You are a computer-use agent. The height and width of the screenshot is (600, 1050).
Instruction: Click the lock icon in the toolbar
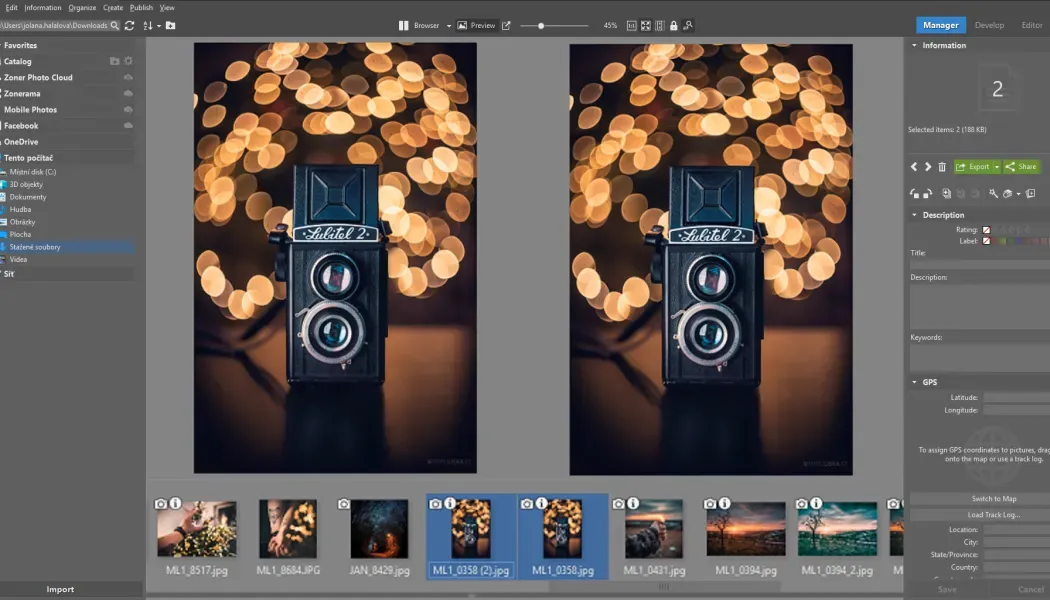click(x=673, y=25)
